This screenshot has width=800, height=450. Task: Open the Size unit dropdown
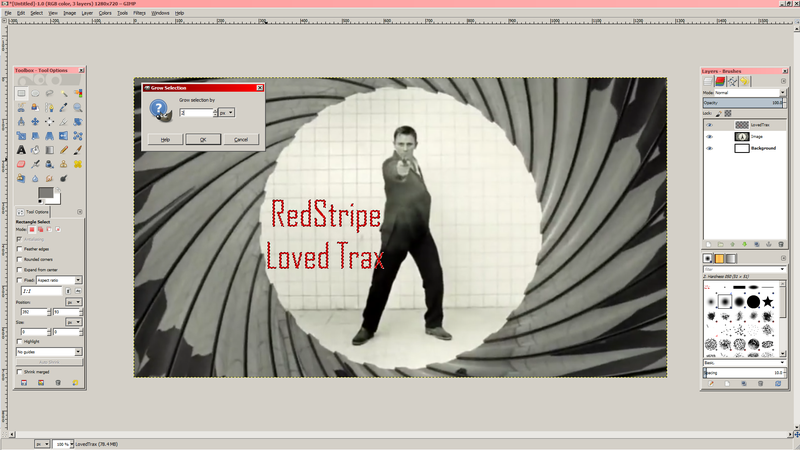tap(73, 322)
